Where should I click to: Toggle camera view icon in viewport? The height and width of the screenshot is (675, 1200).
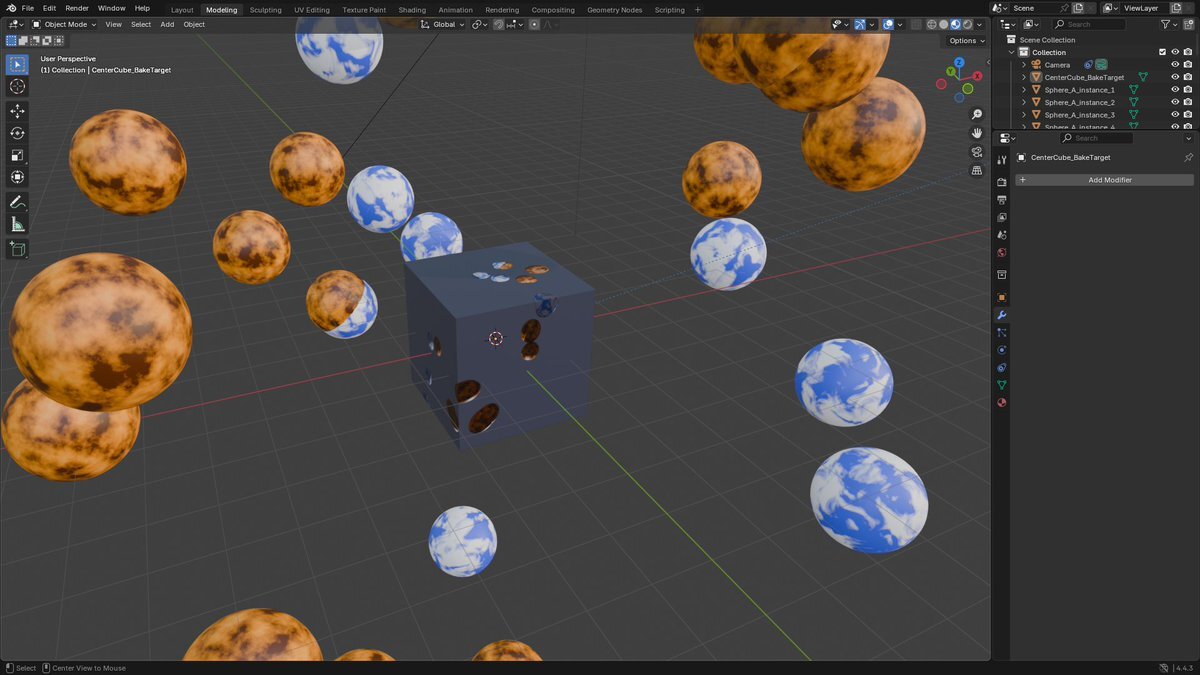coord(977,152)
